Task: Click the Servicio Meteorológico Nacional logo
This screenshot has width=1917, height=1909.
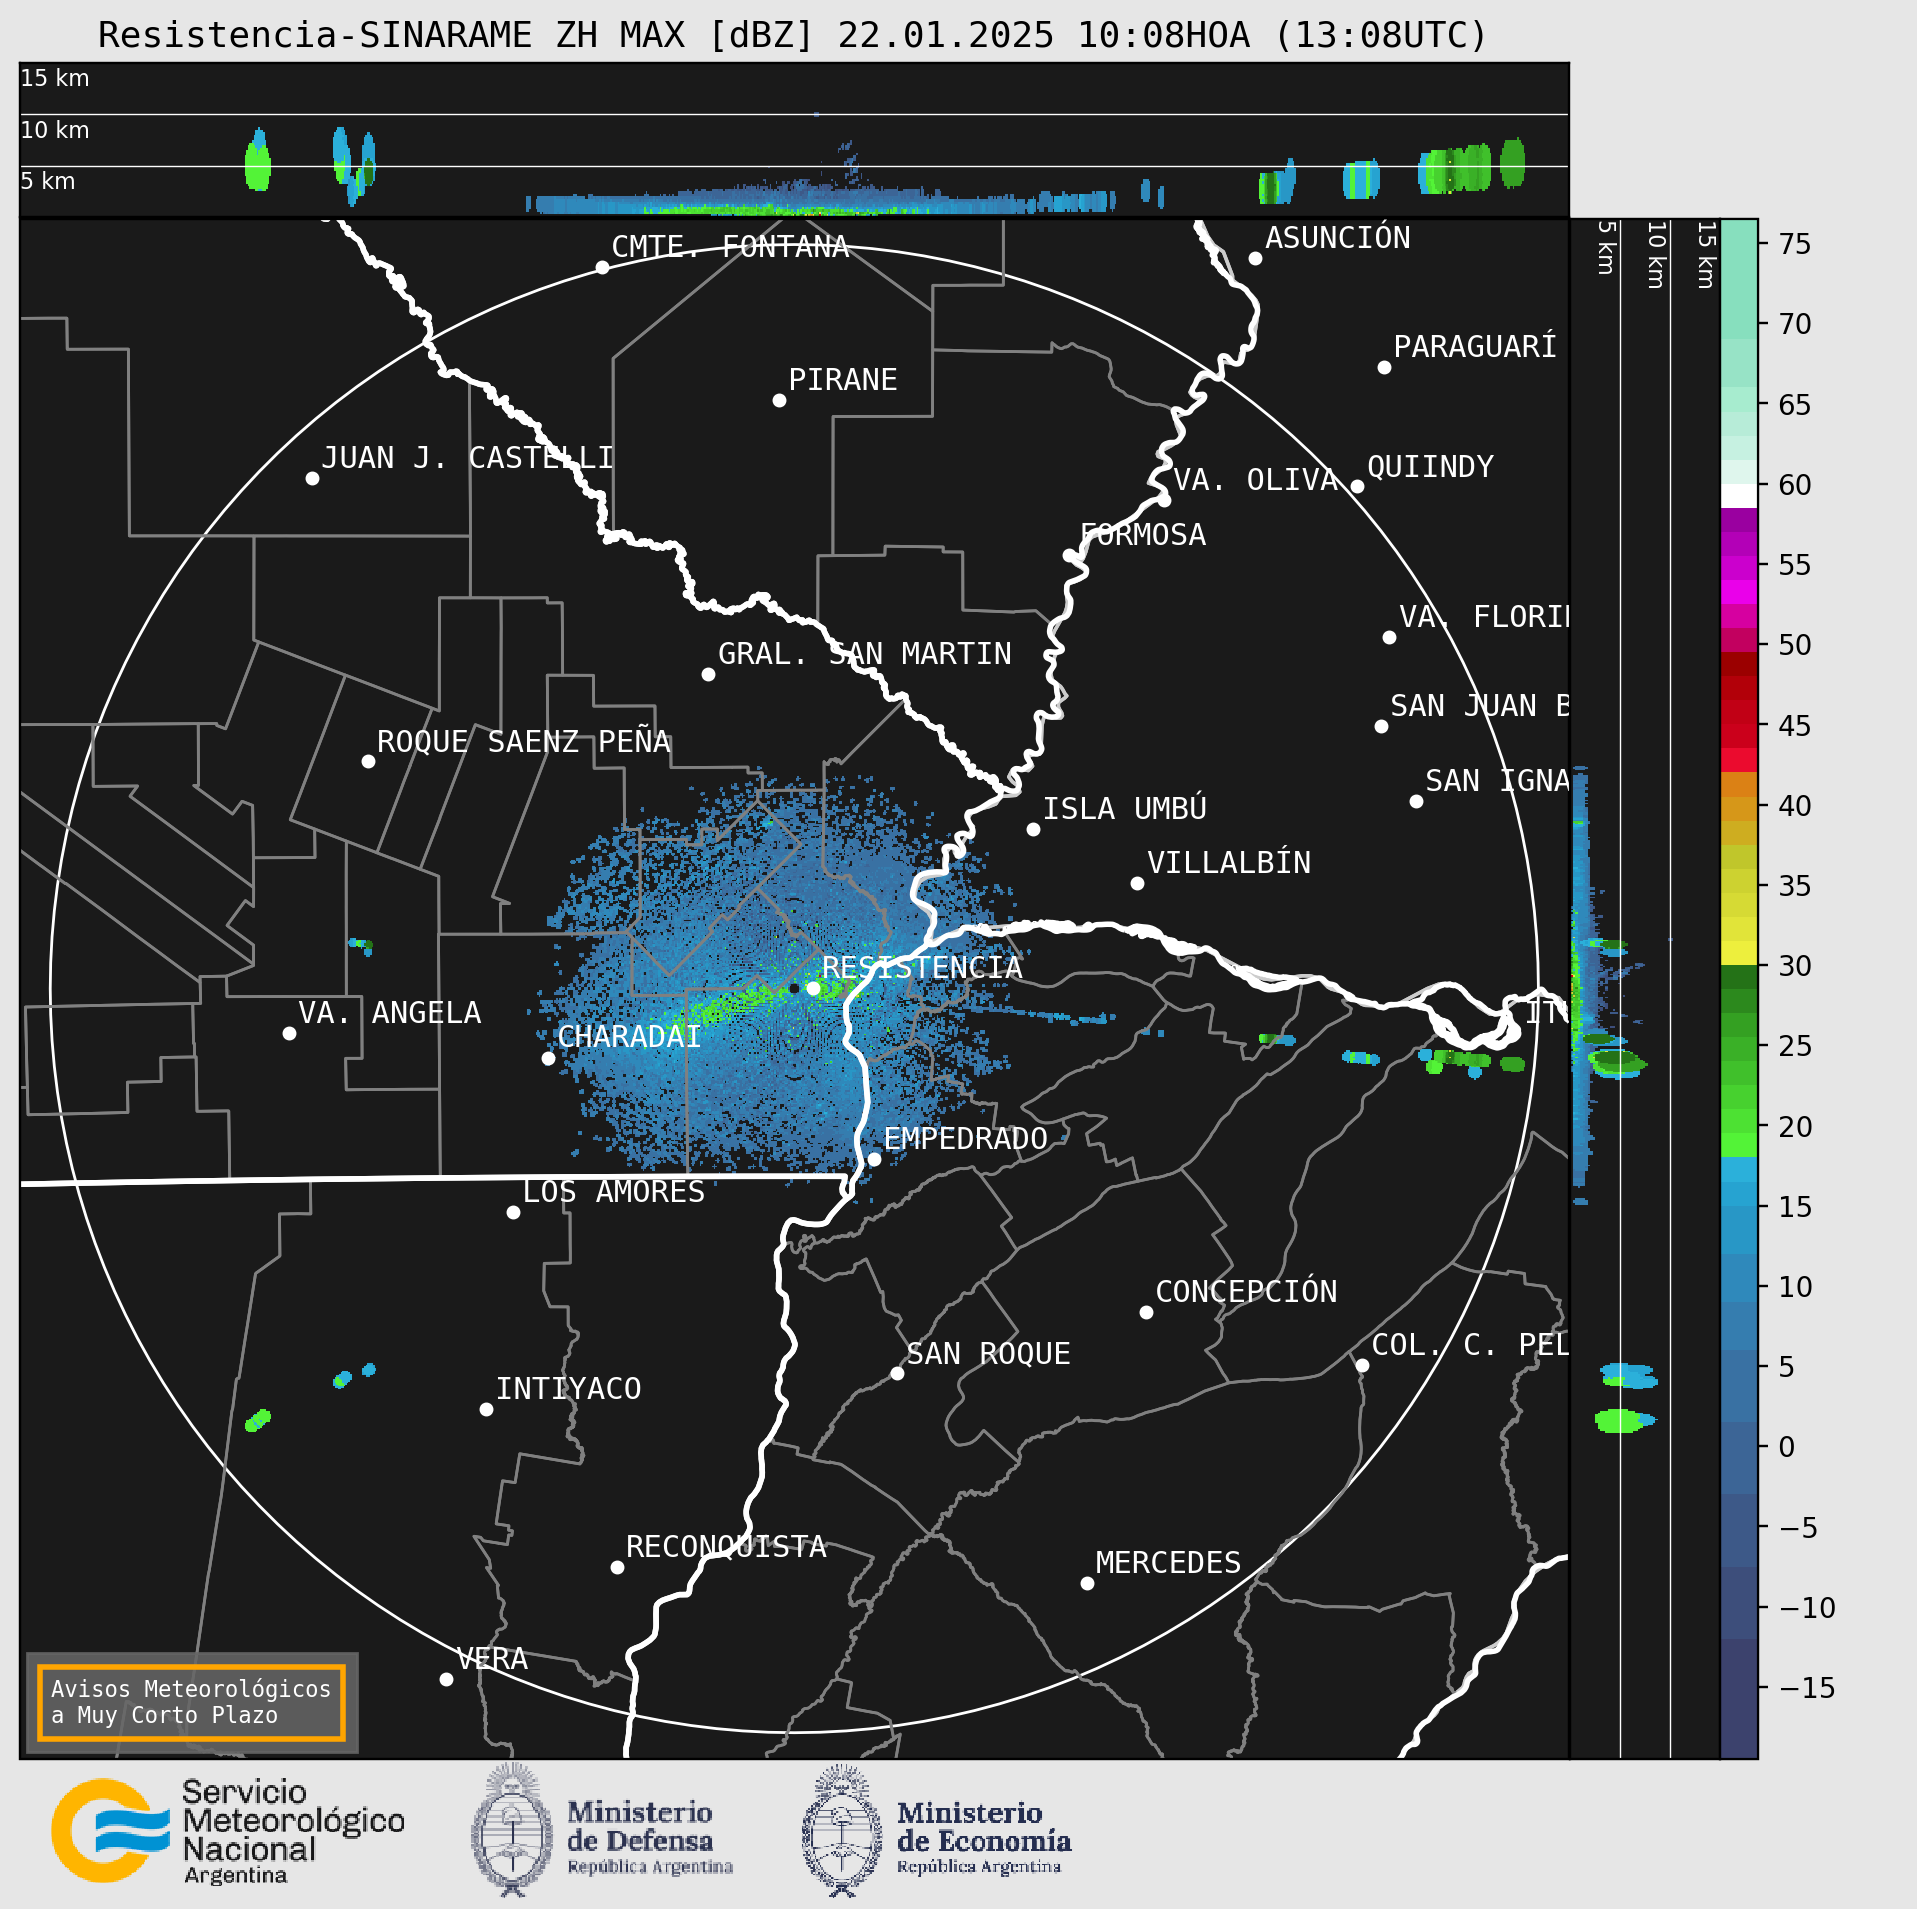Action: [x=229, y=1830]
